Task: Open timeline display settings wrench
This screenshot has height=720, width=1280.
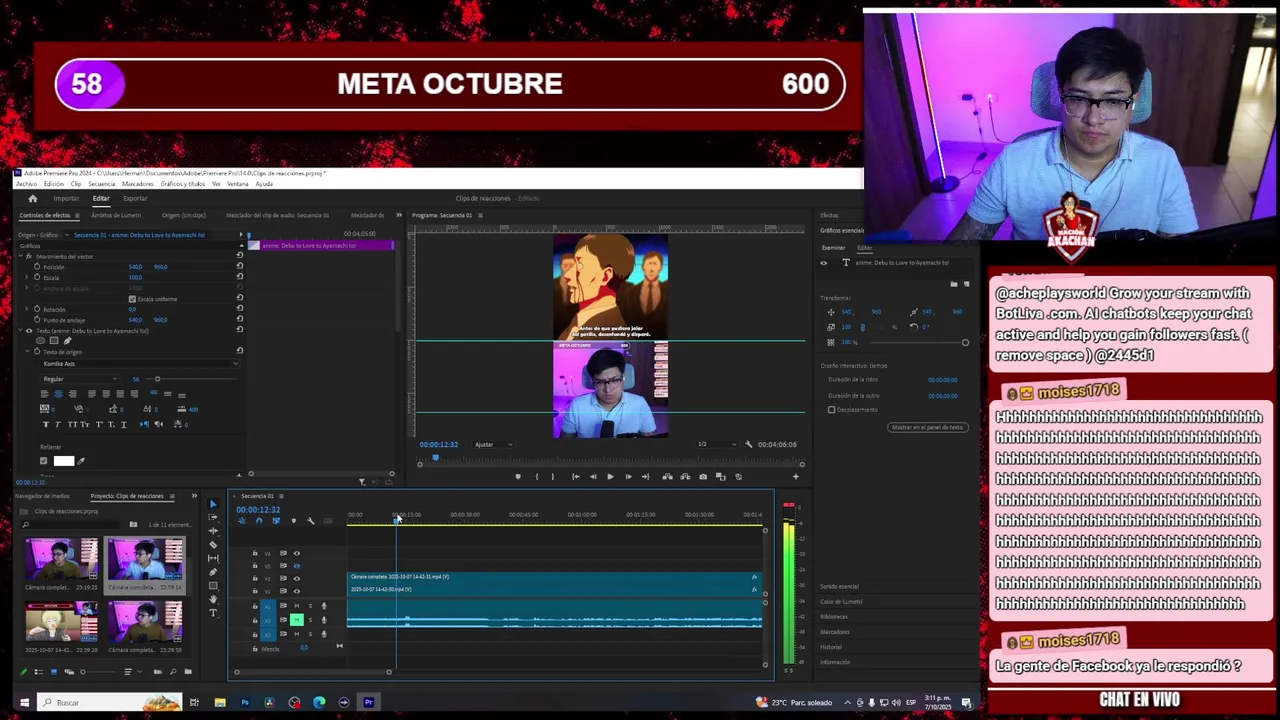Action: click(x=310, y=521)
